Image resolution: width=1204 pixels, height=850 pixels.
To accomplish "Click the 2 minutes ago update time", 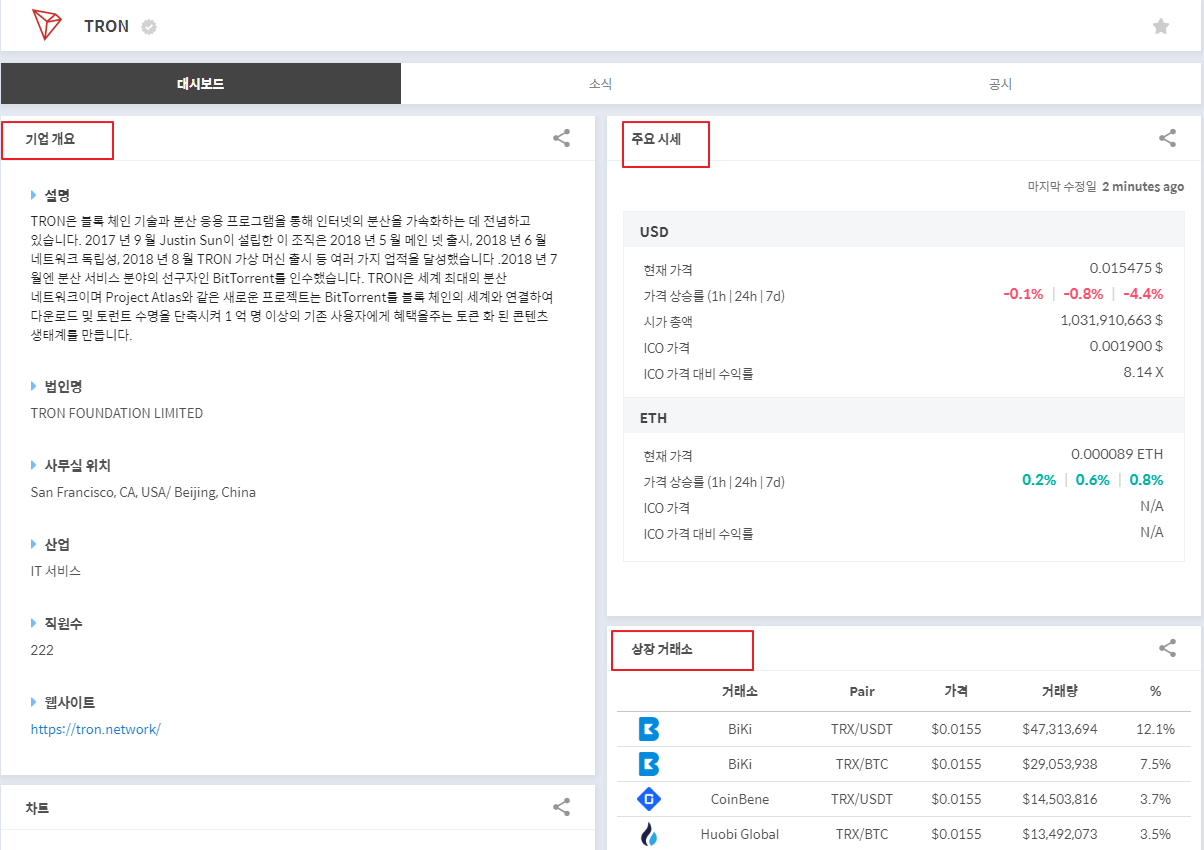I will (x=1143, y=186).
